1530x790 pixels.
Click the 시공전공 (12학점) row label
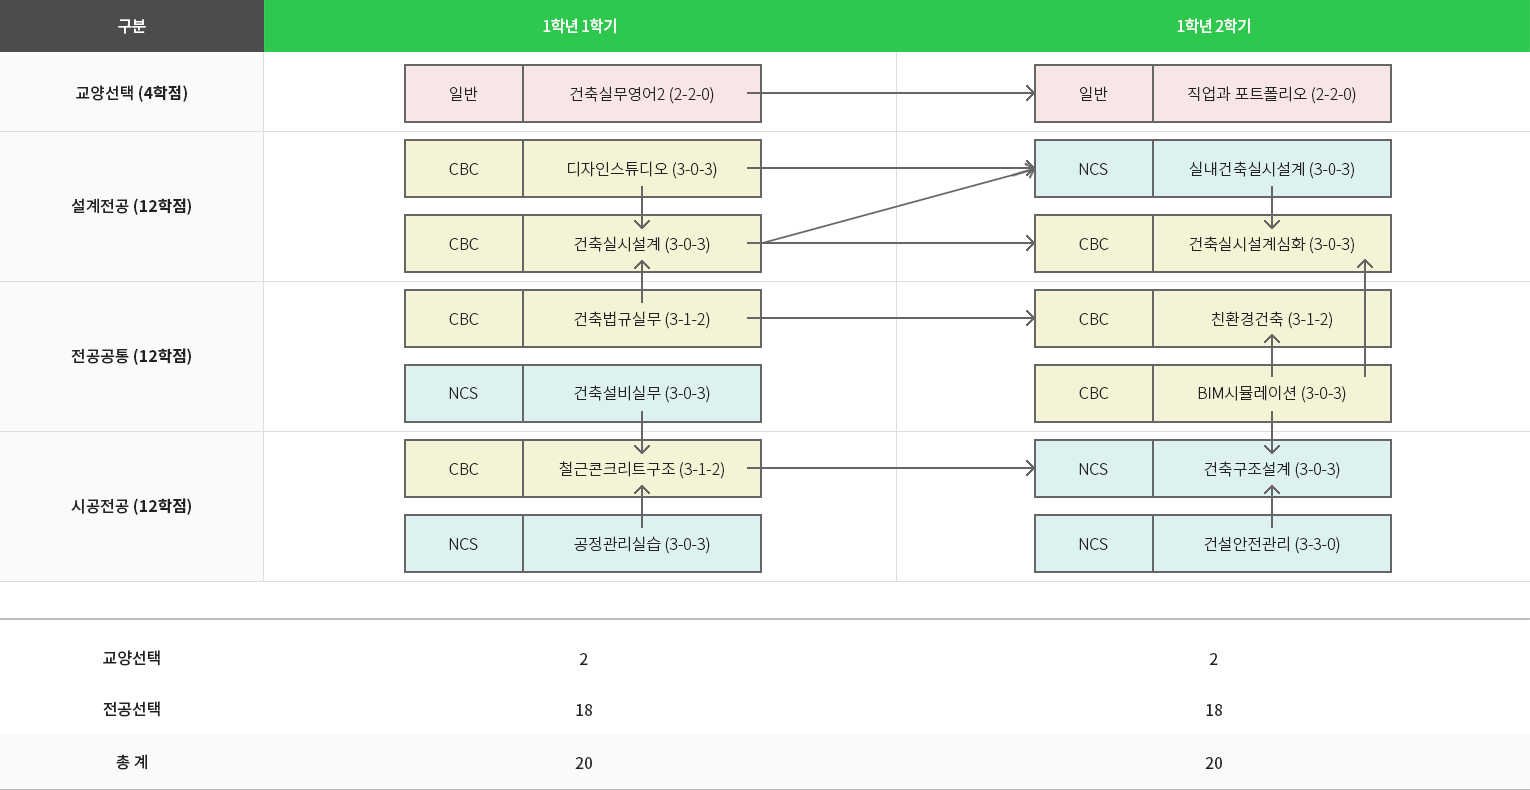132,506
